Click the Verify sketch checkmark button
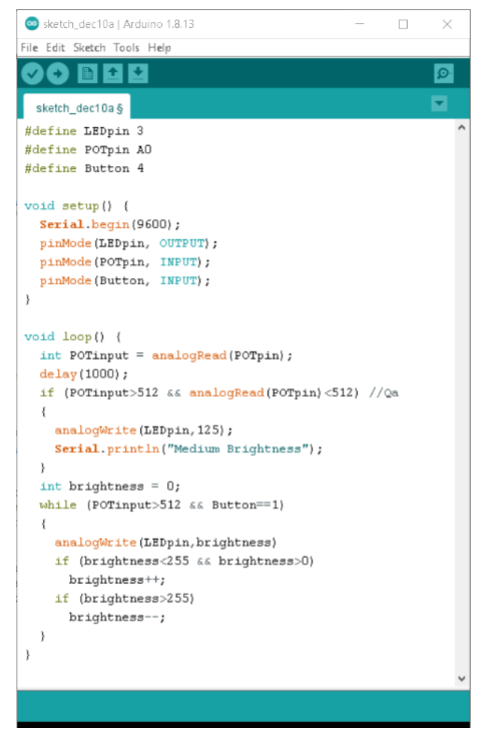494x743 pixels. coord(32,74)
